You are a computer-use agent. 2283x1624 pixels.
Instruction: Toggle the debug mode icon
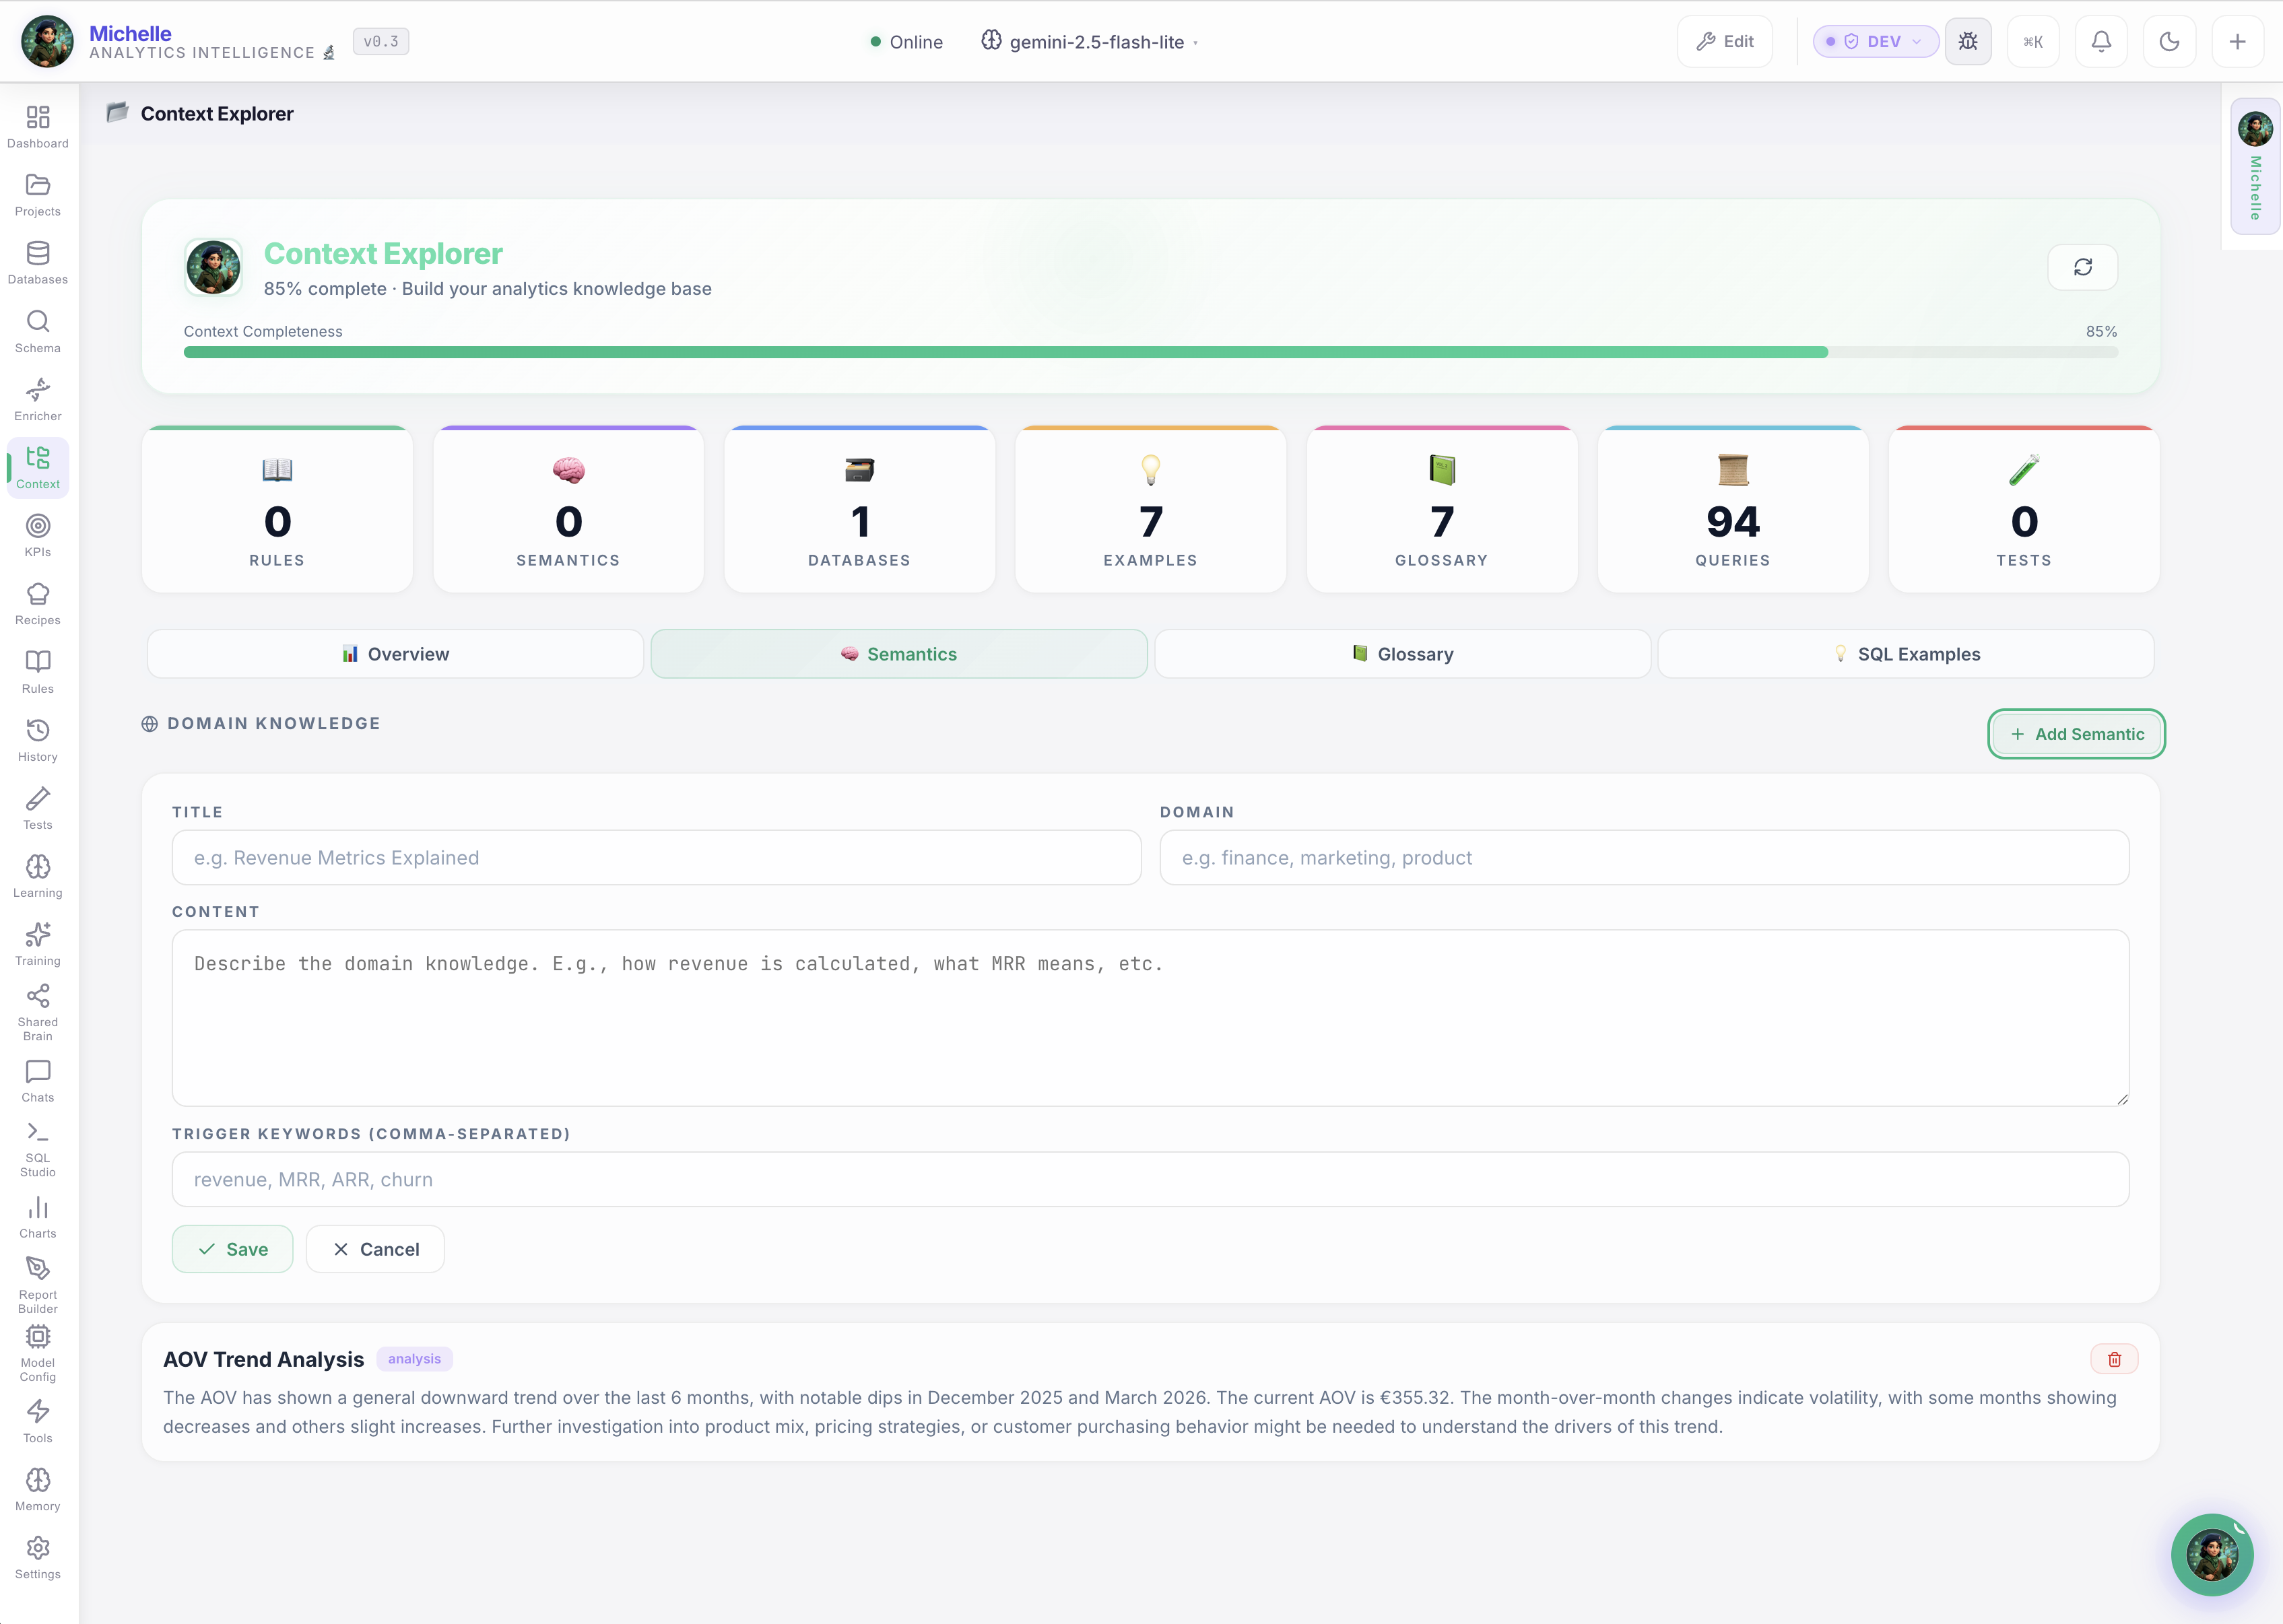tap(1967, 41)
